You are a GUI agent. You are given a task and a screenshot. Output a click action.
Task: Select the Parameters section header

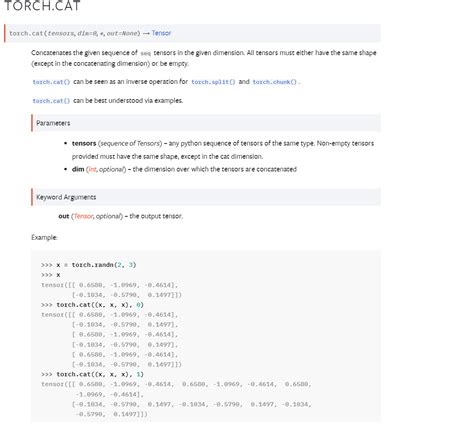[x=53, y=123]
